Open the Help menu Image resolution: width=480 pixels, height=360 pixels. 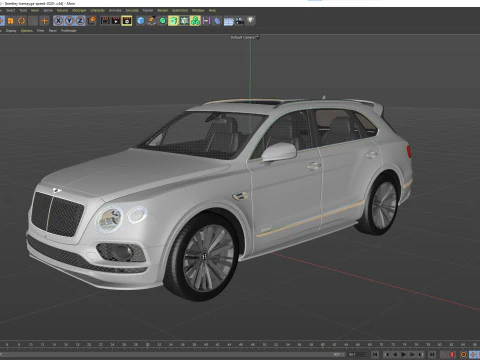212,10
